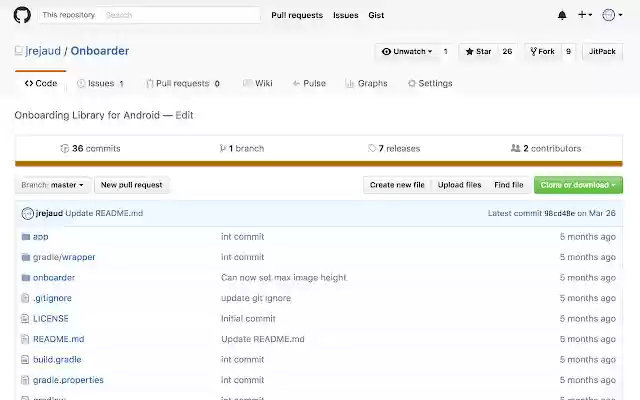Viewport: 640px width, 400px height.
Task: Open the Onboarder repository title link
Action: click(x=100, y=51)
